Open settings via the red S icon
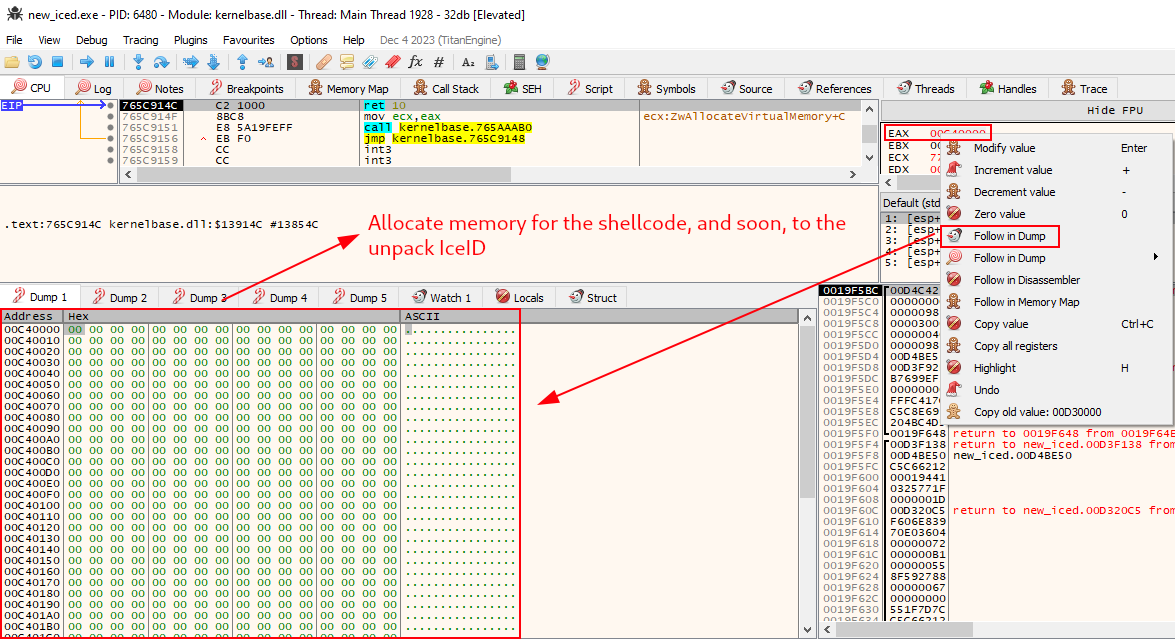1175x639 pixels. click(x=295, y=62)
